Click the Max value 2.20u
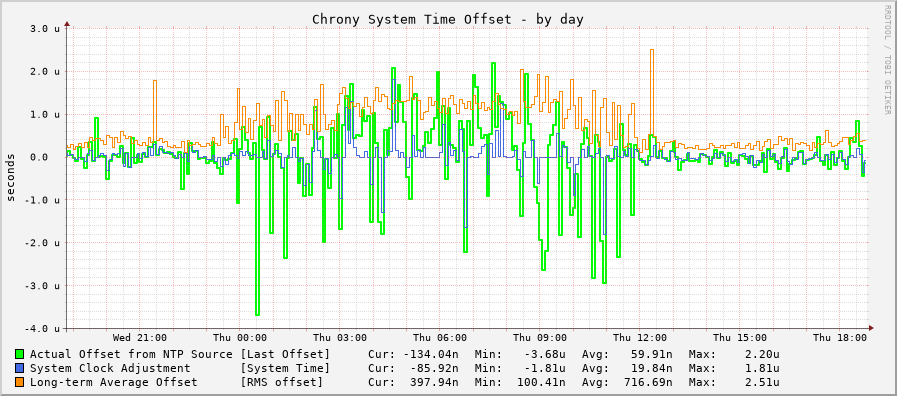Viewport: 897px width, 396px height. tap(763, 354)
